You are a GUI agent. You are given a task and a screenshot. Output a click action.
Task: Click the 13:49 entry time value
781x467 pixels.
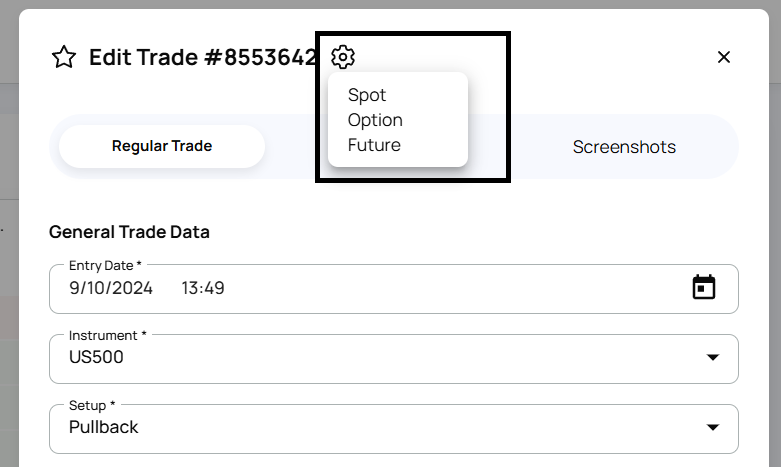pyautogui.click(x=203, y=288)
